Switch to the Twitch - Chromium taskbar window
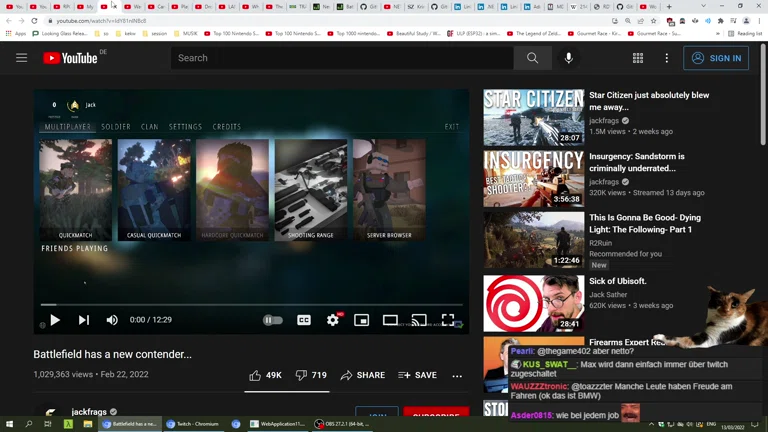This screenshot has height=432, width=768. [x=193, y=424]
